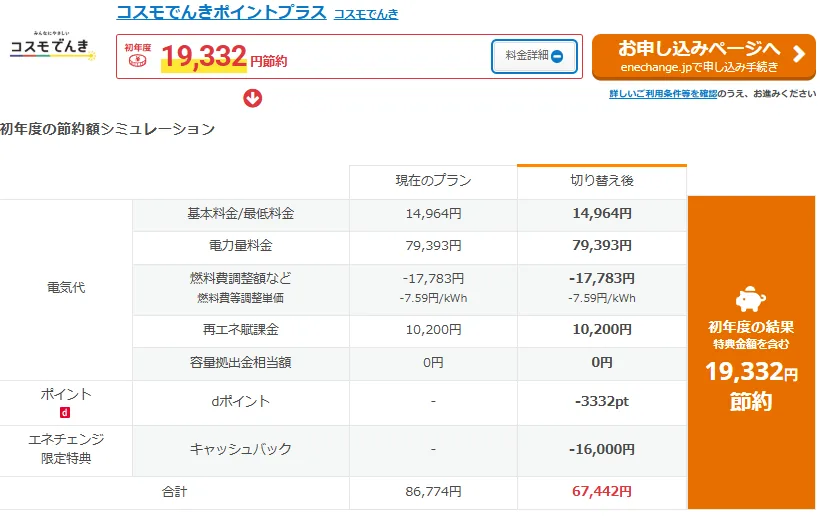Screen dimensions: 825x516
Task: Click the エネチェンジ限定特典 category cell
Action: (66, 449)
